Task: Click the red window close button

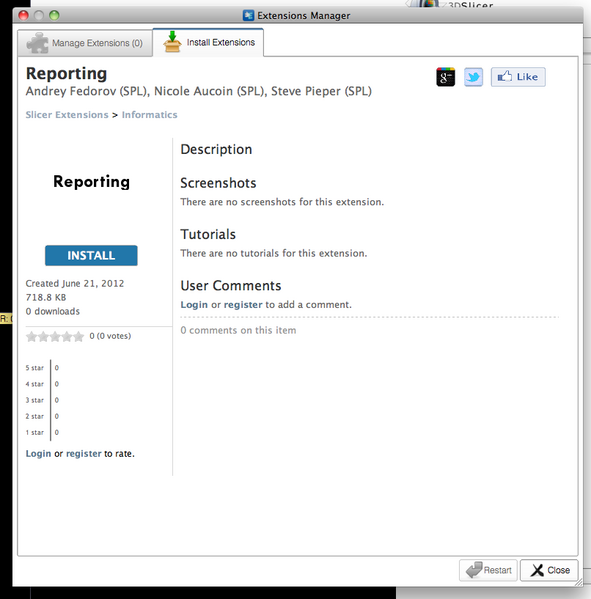Action: pos(24,15)
